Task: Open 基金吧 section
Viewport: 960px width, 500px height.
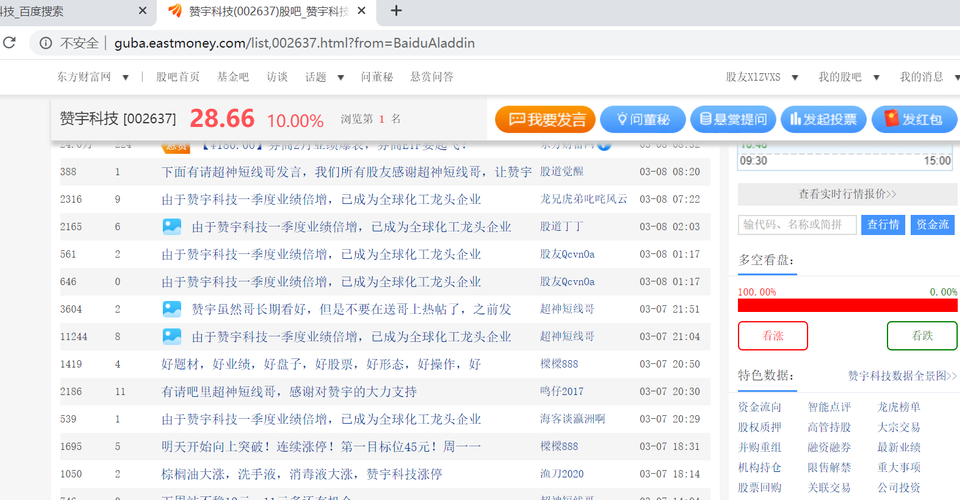Action: coord(233,76)
